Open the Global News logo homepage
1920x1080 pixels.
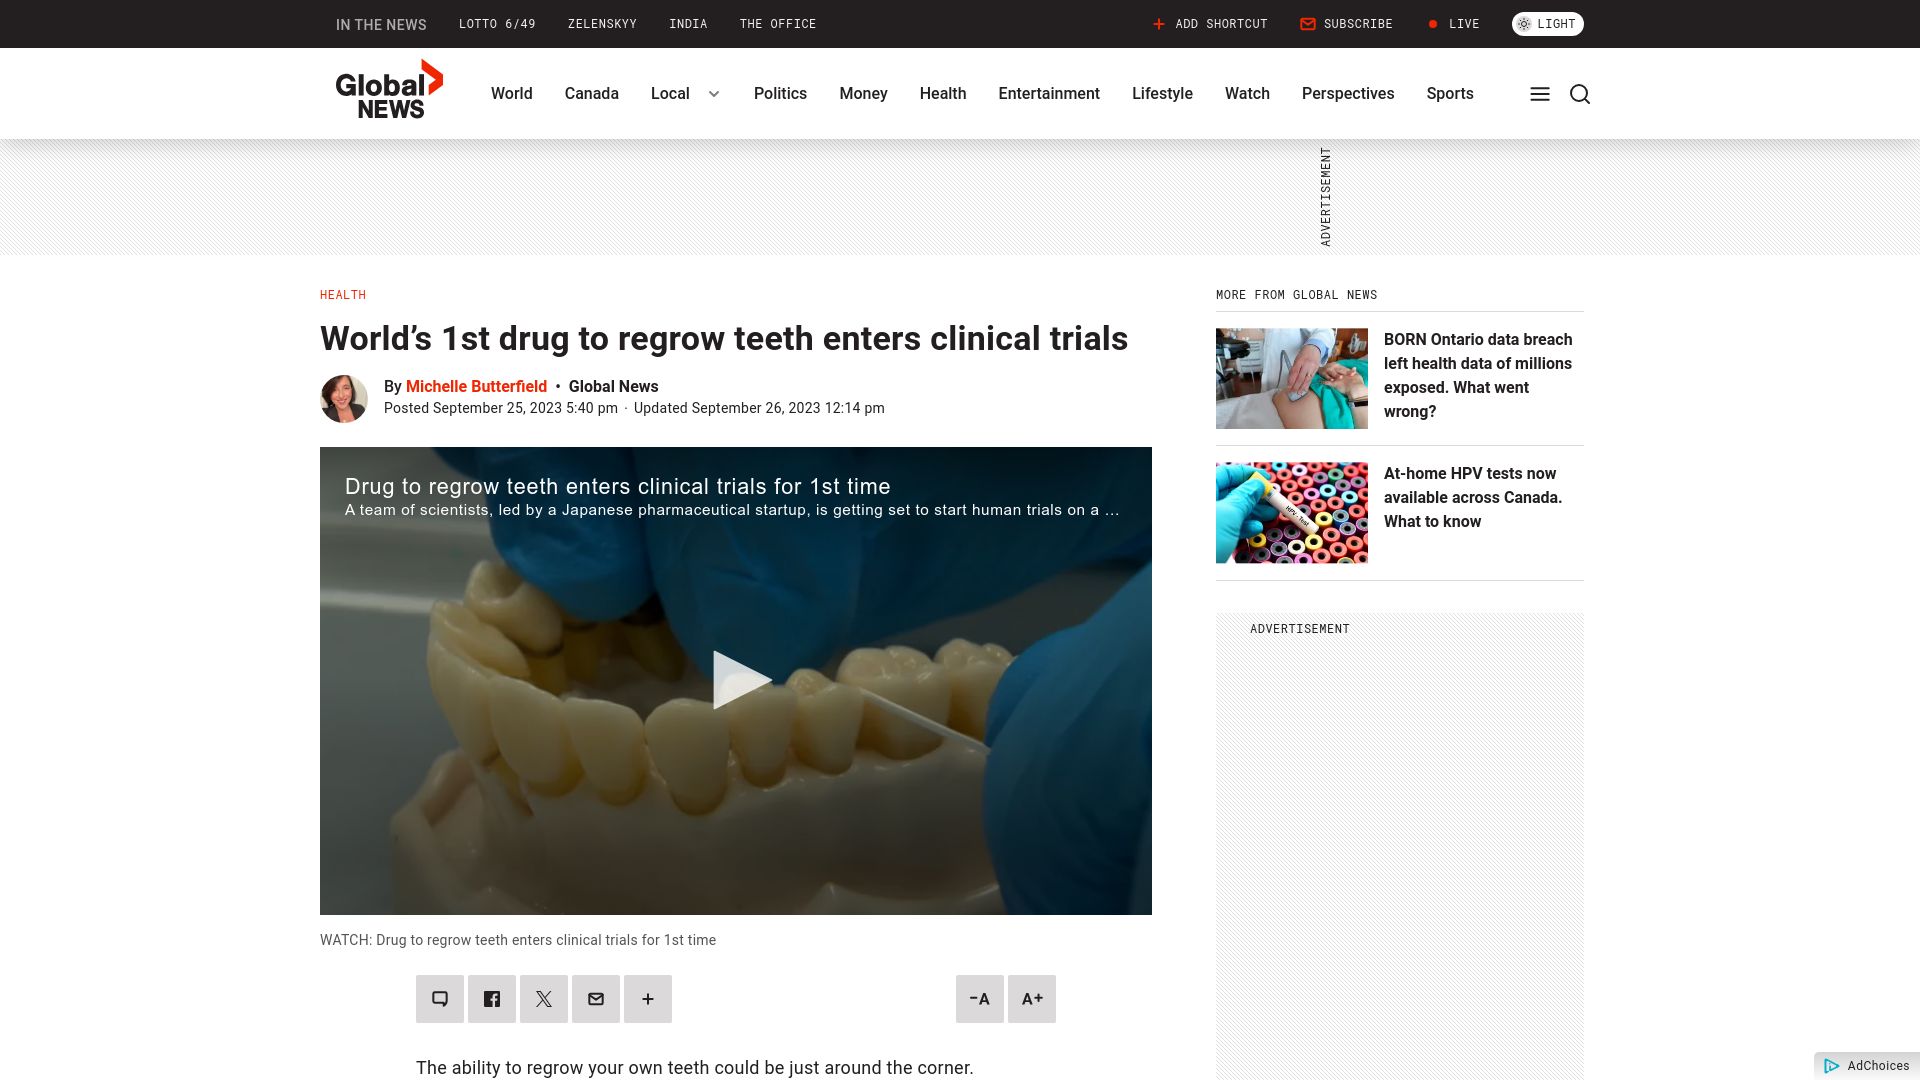(389, 90)
